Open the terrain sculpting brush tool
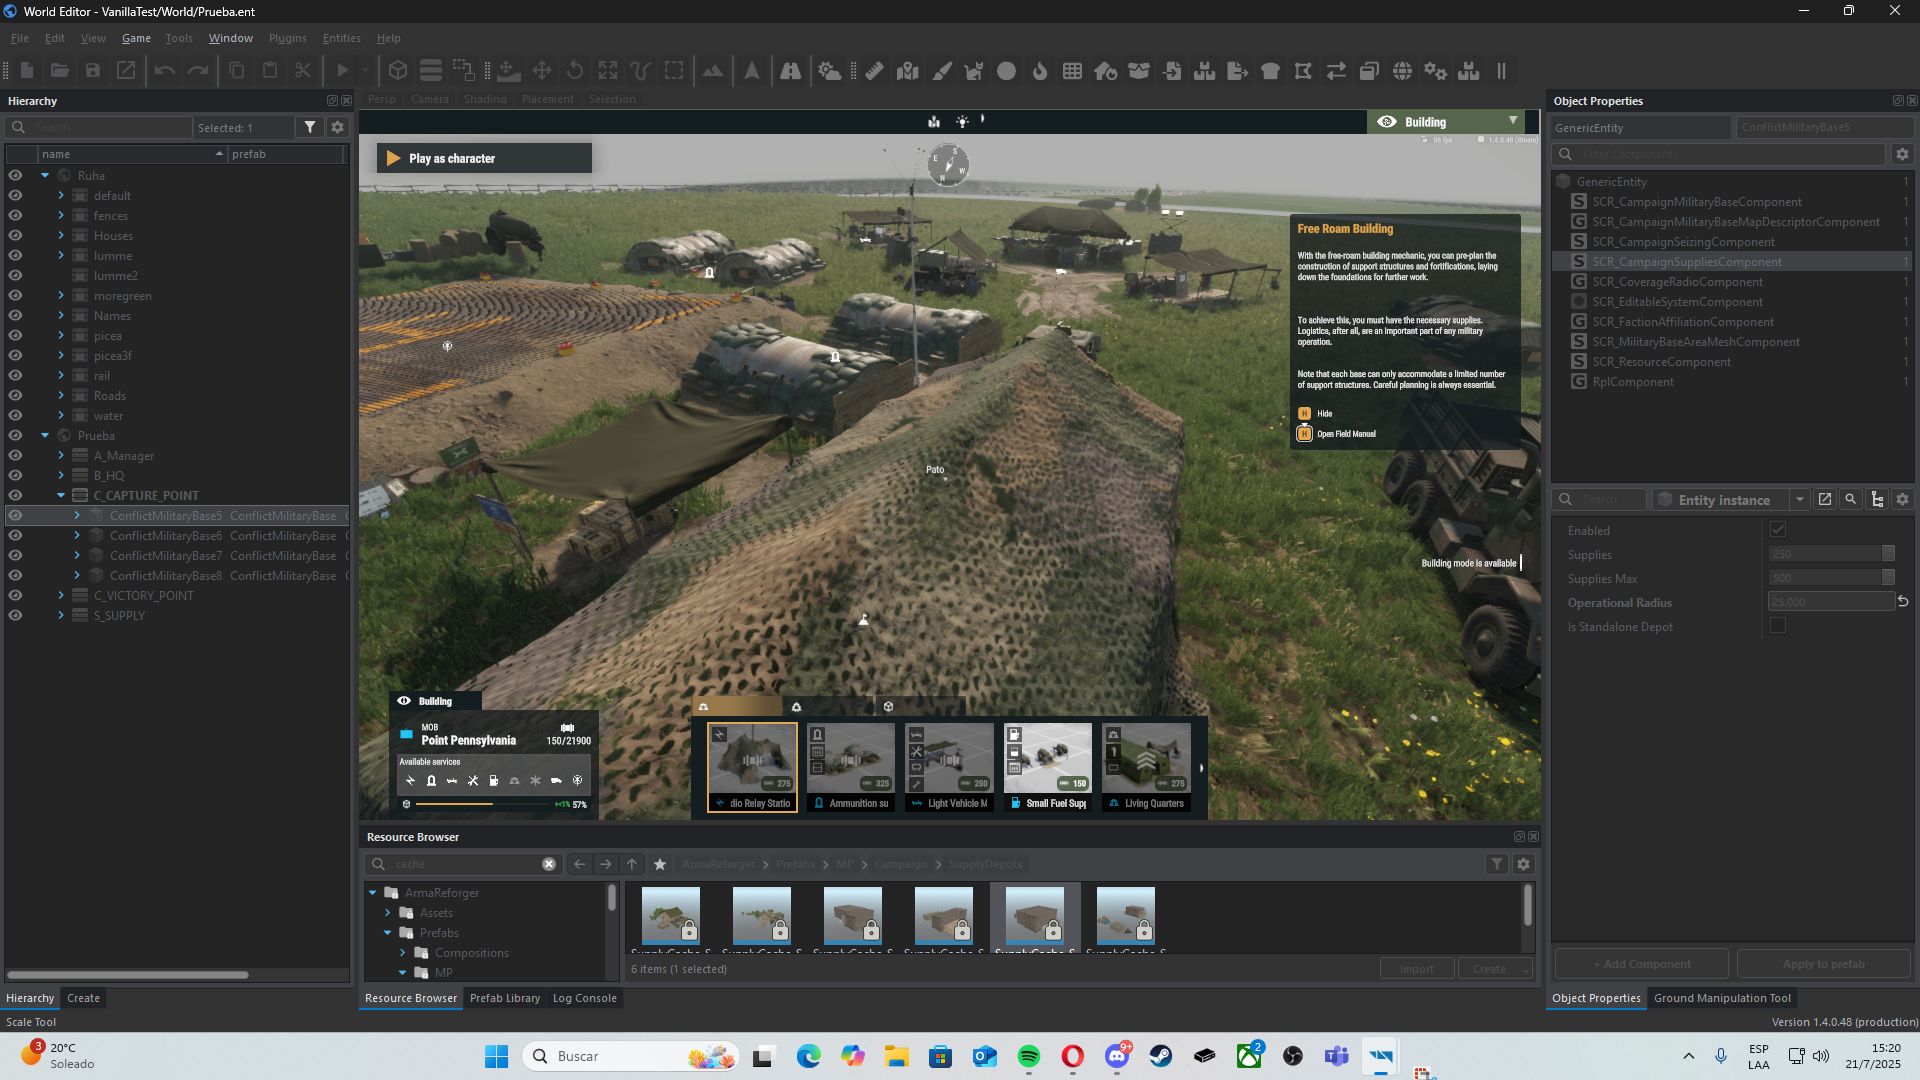Viewport: 1920px width, 1080px height. [x=941, y=71]
